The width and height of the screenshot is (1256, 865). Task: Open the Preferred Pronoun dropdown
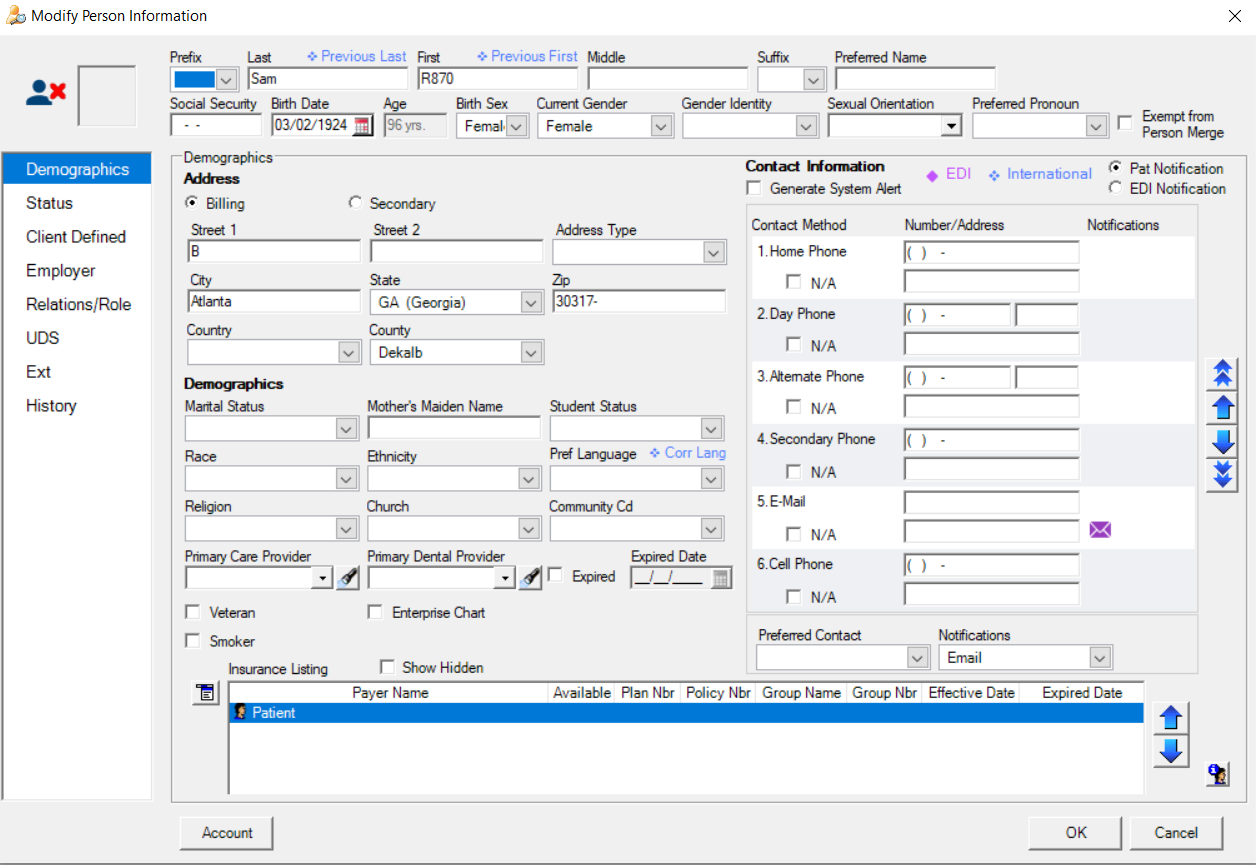tap(1096, 126)
